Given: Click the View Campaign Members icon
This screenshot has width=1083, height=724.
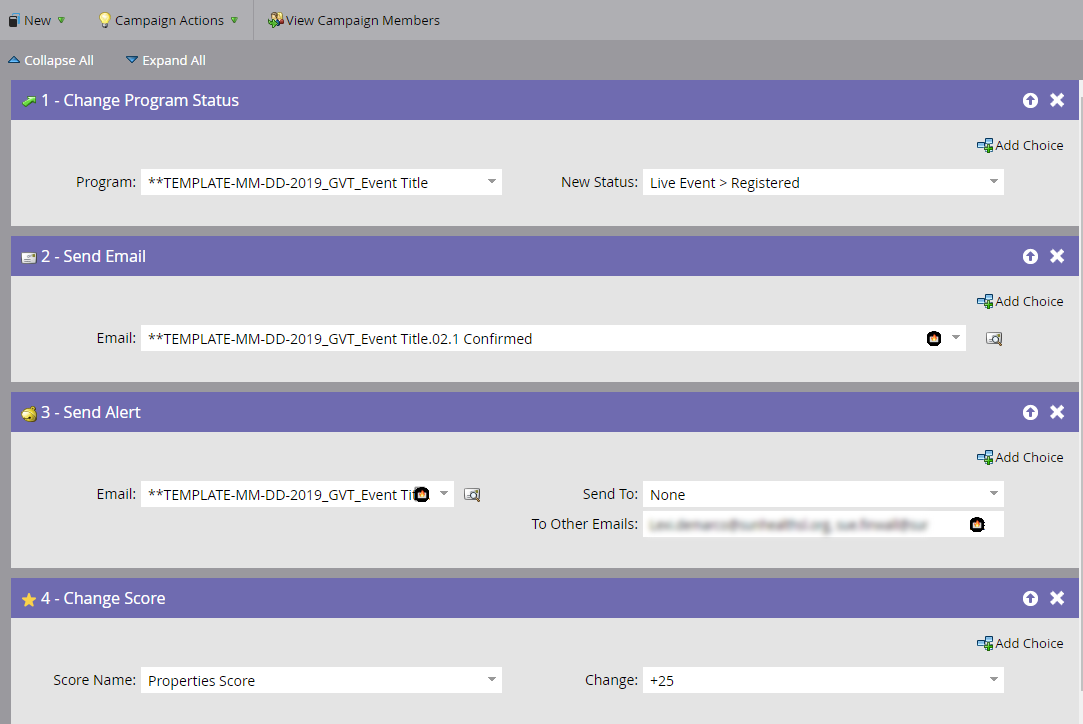Looking at the screenshot, I should [275, 19].
